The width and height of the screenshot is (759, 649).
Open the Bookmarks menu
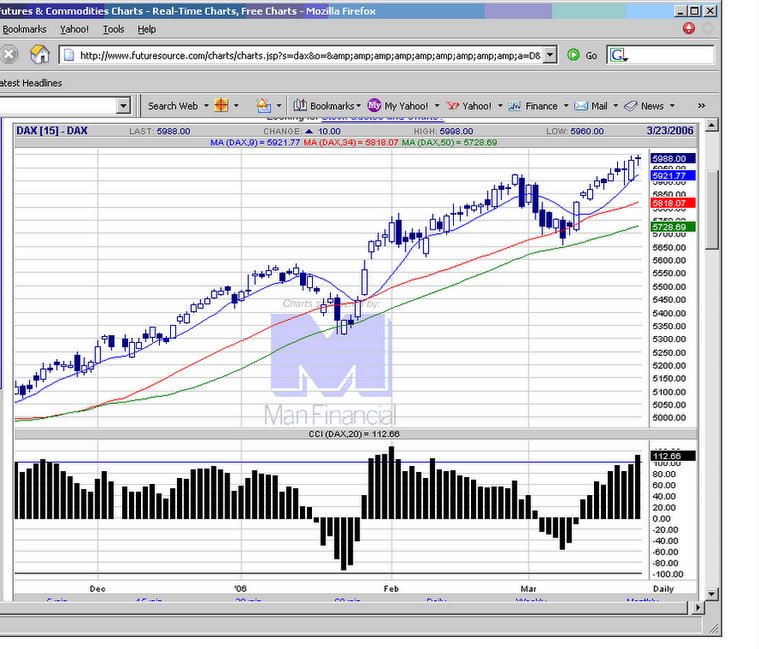24,30
